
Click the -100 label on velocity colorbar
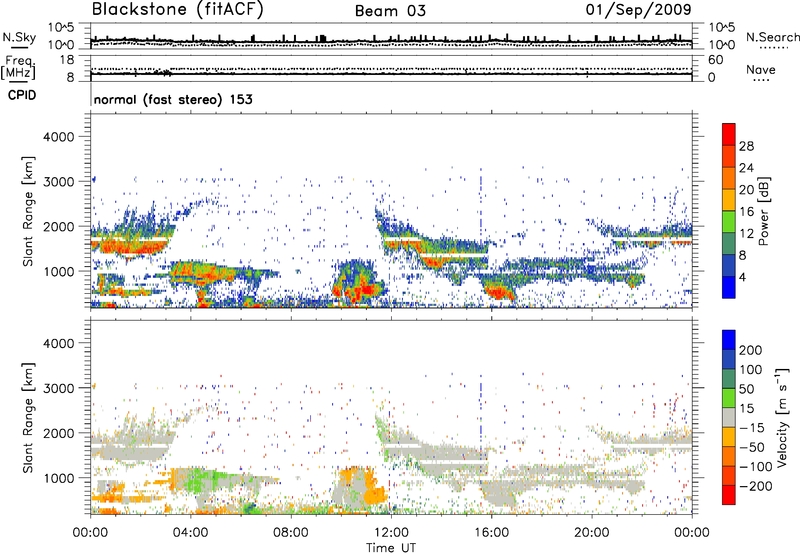pyautogui.click(x=756, y=466)
